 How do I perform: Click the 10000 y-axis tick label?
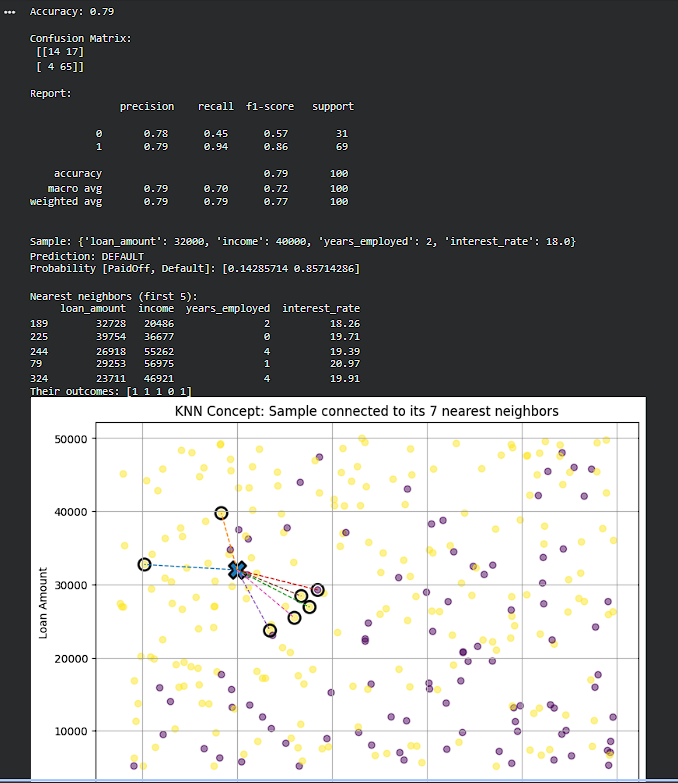(x=71, y=732)
